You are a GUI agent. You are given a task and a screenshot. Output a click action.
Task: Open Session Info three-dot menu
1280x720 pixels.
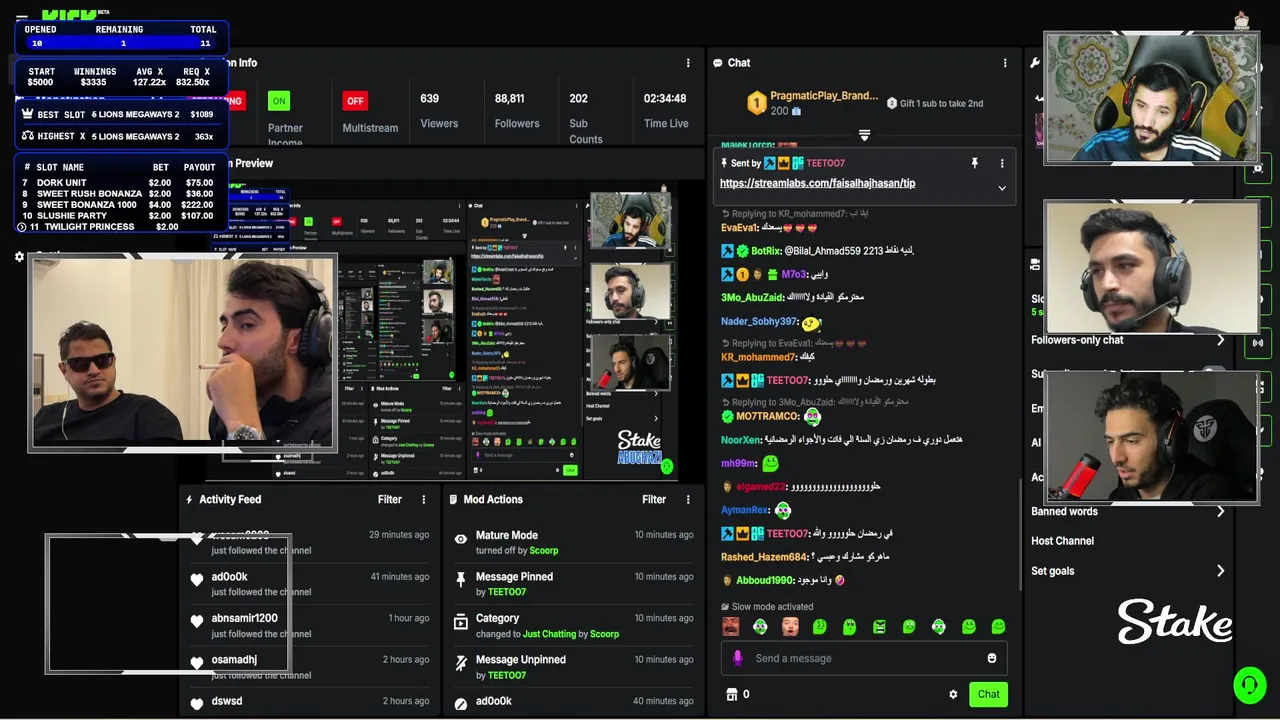click(x=687, y=63)
